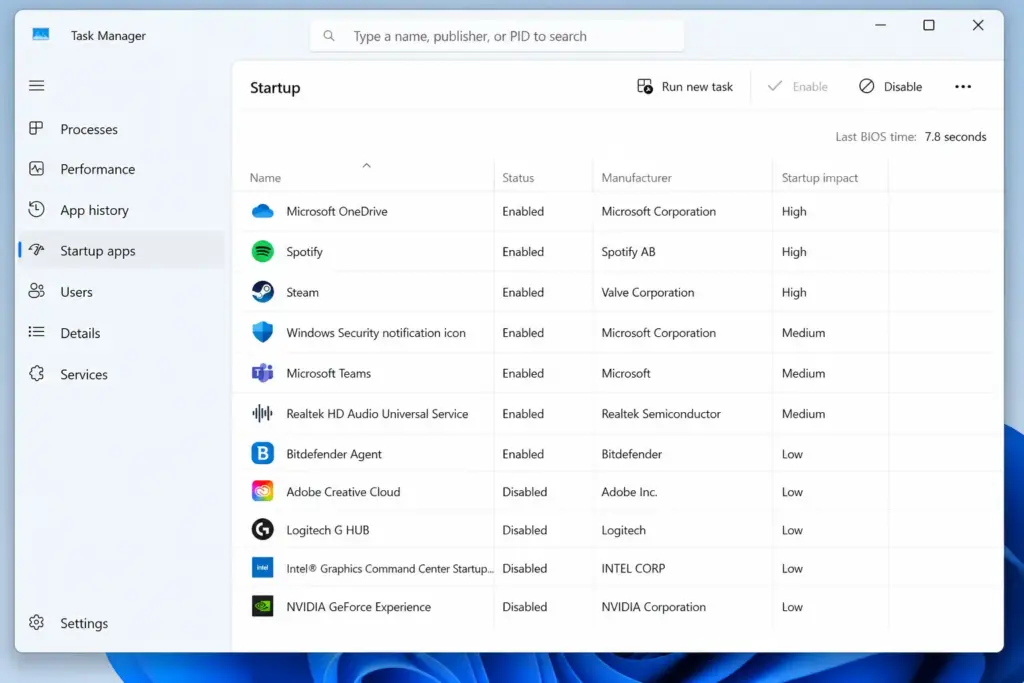Select the Adobe Creative Cloud row name
Viewport: 1024px width, 683px height.
pos(344,492)
